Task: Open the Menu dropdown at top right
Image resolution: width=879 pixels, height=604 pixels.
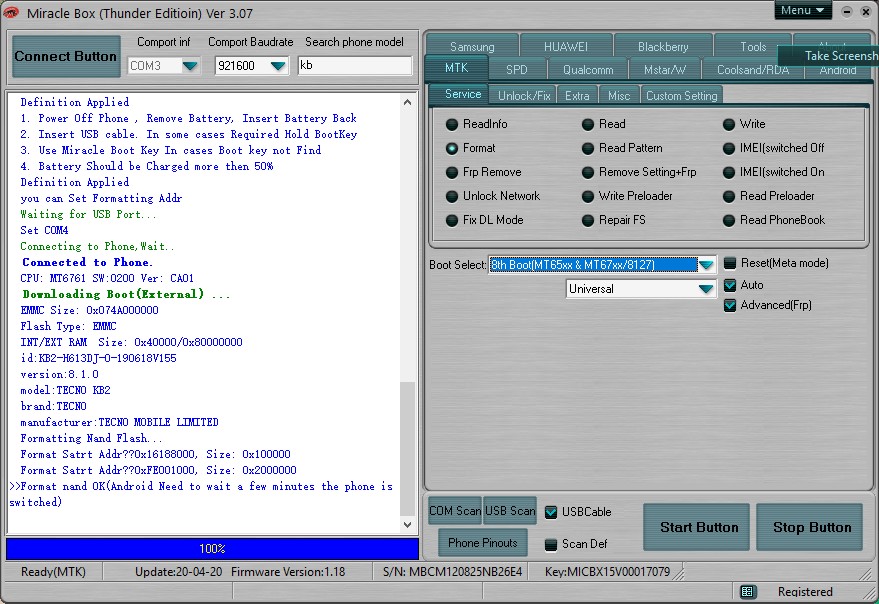Action: pyautogui.click(x=803, y=11)
